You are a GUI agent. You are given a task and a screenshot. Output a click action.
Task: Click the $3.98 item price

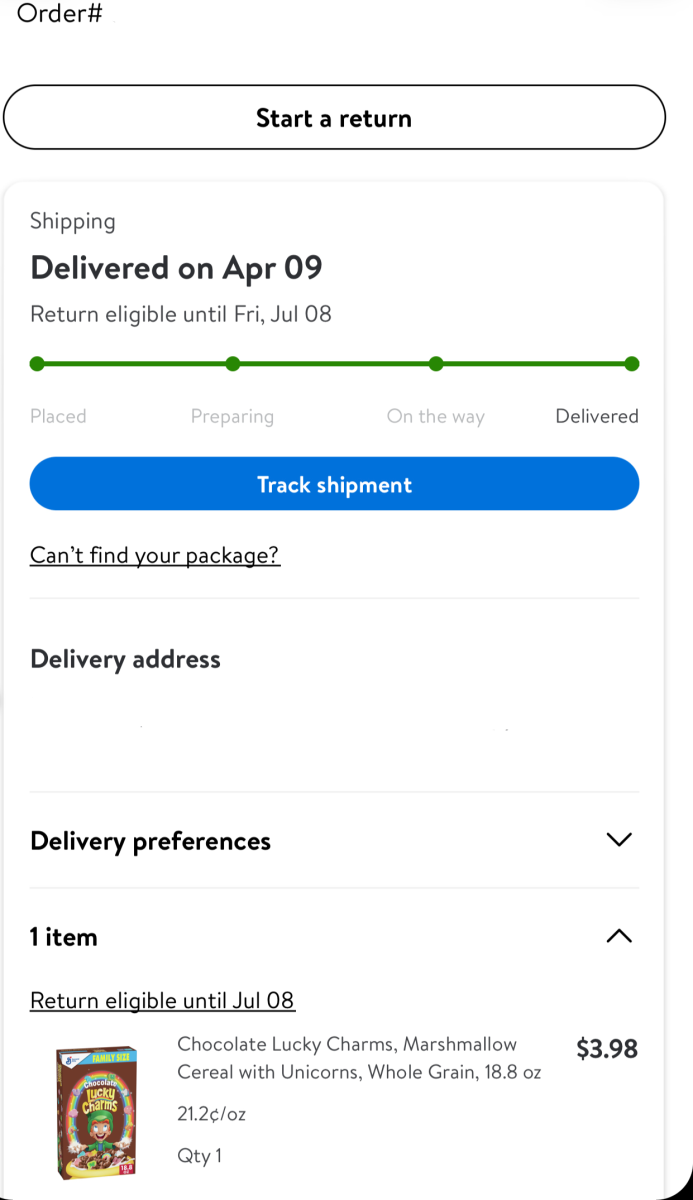pos(607,1049)
